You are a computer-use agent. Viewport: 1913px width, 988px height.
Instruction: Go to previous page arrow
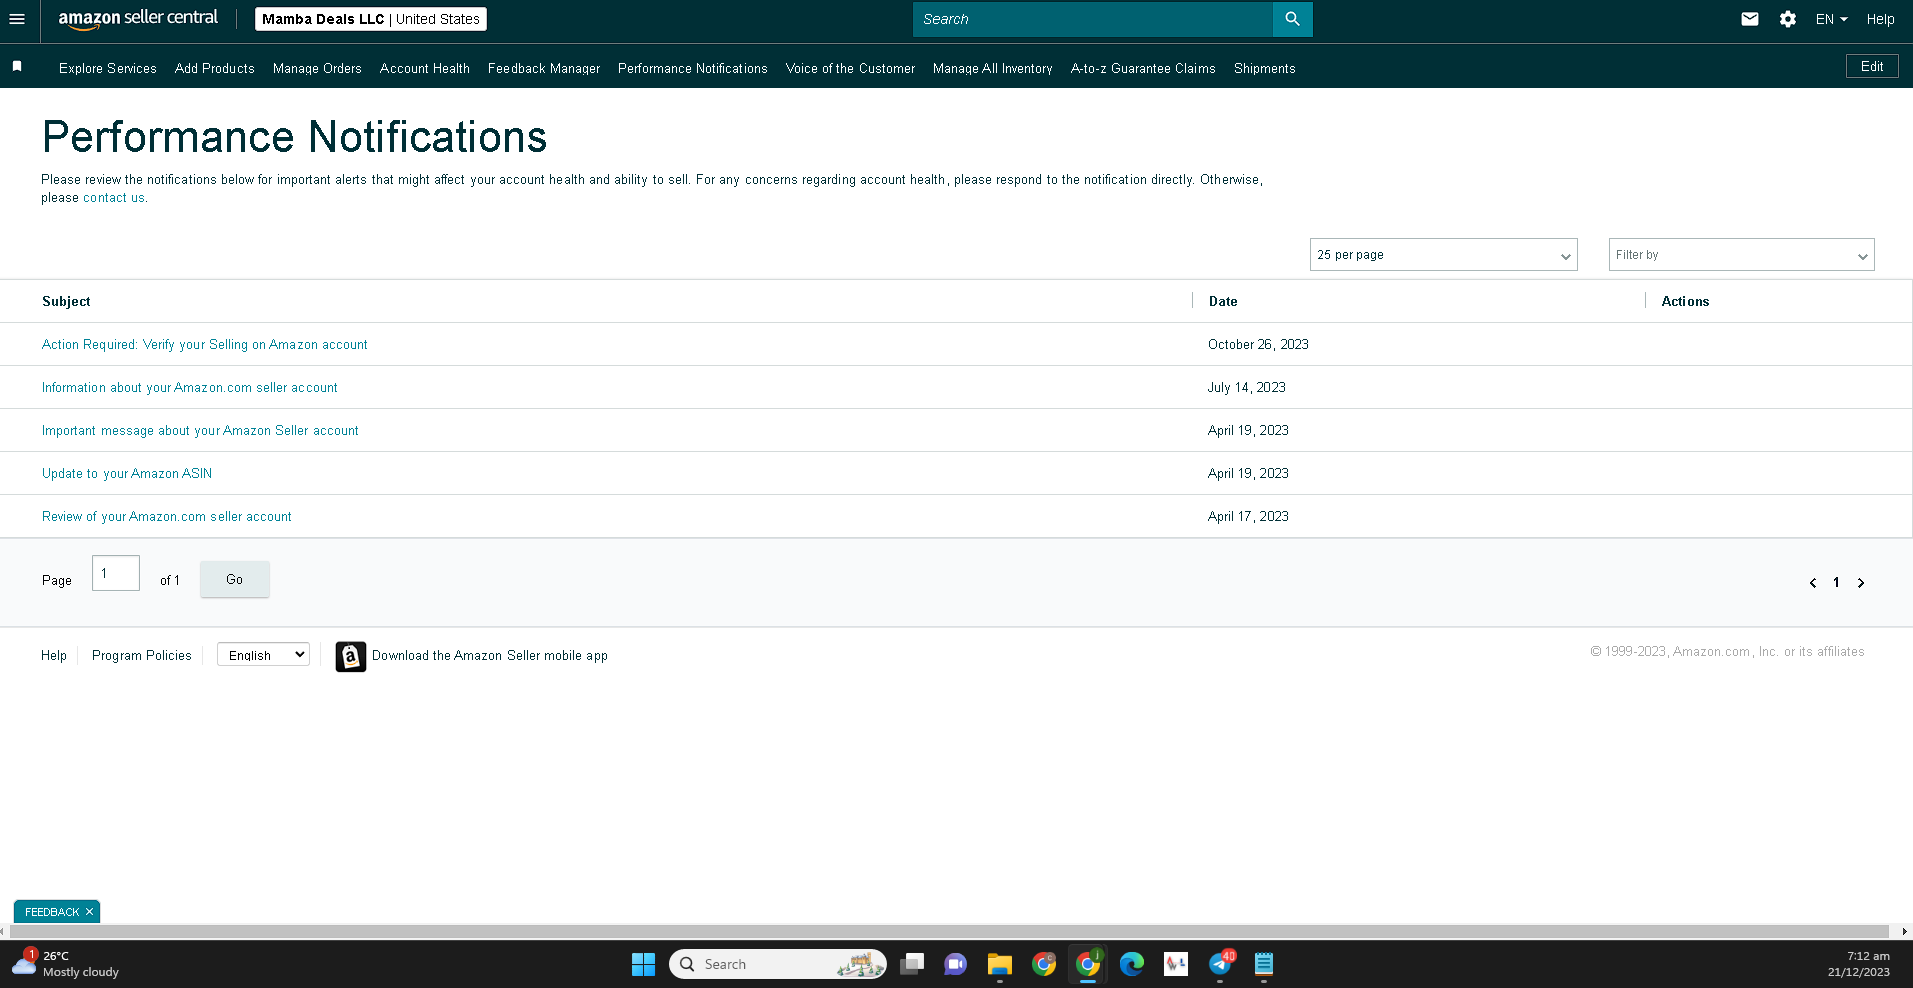[1813, 583]
